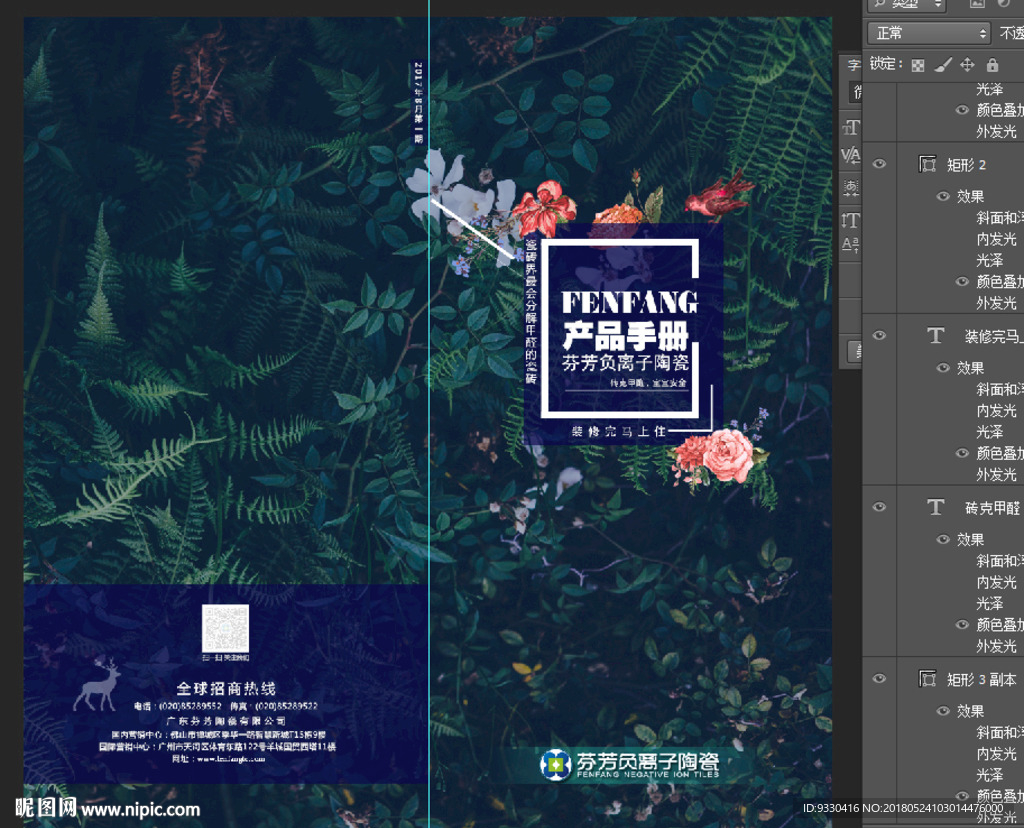Click 斜面和浮雕 effect under 装修完马
1024x828 pixels.
click(x=1000, y=390)
